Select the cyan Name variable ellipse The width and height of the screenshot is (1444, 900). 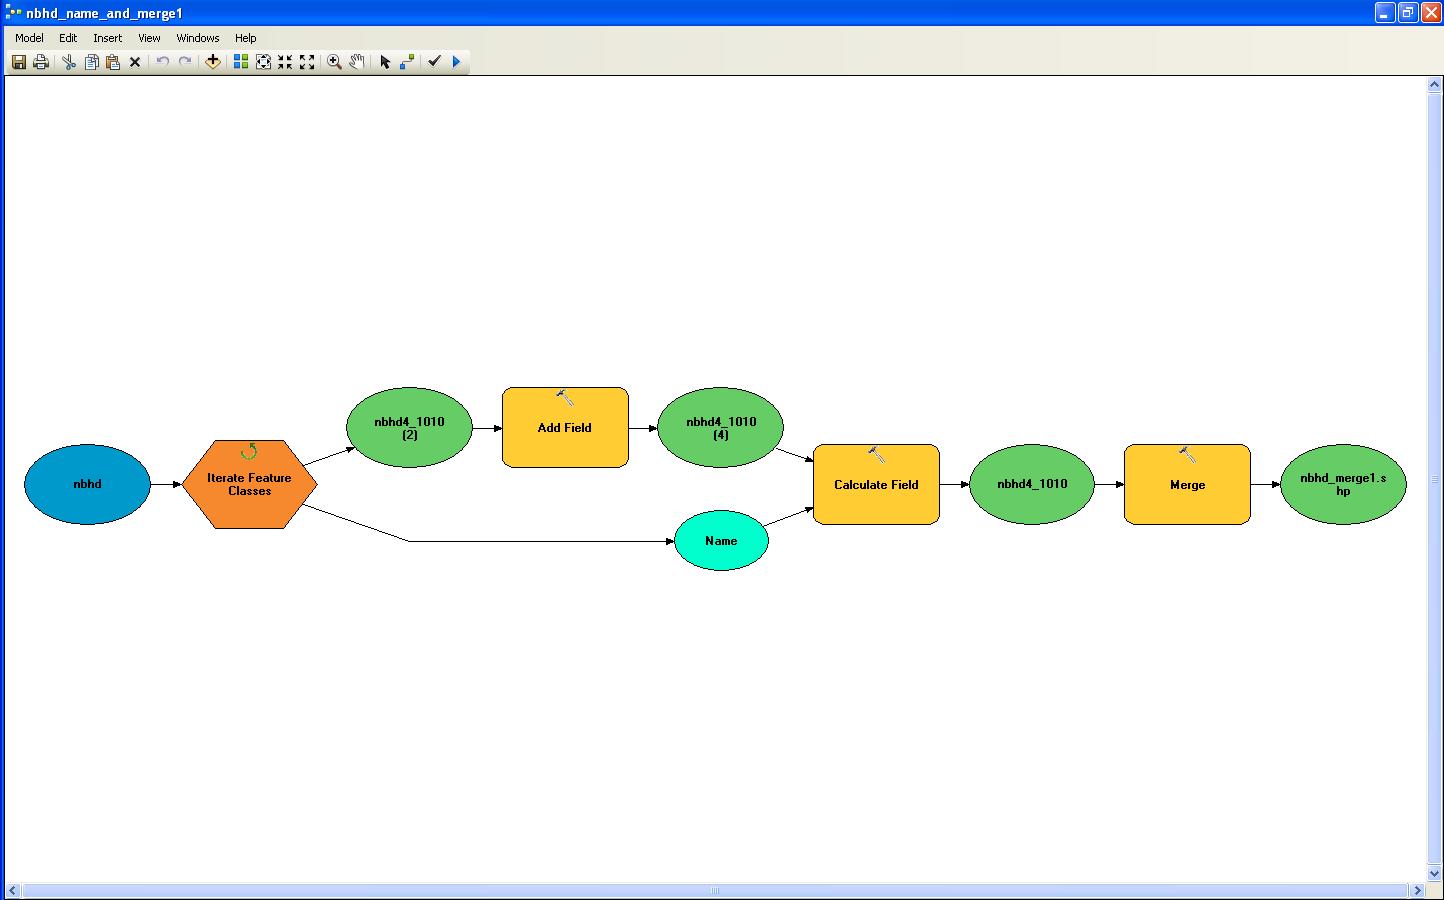click(721, 541)
